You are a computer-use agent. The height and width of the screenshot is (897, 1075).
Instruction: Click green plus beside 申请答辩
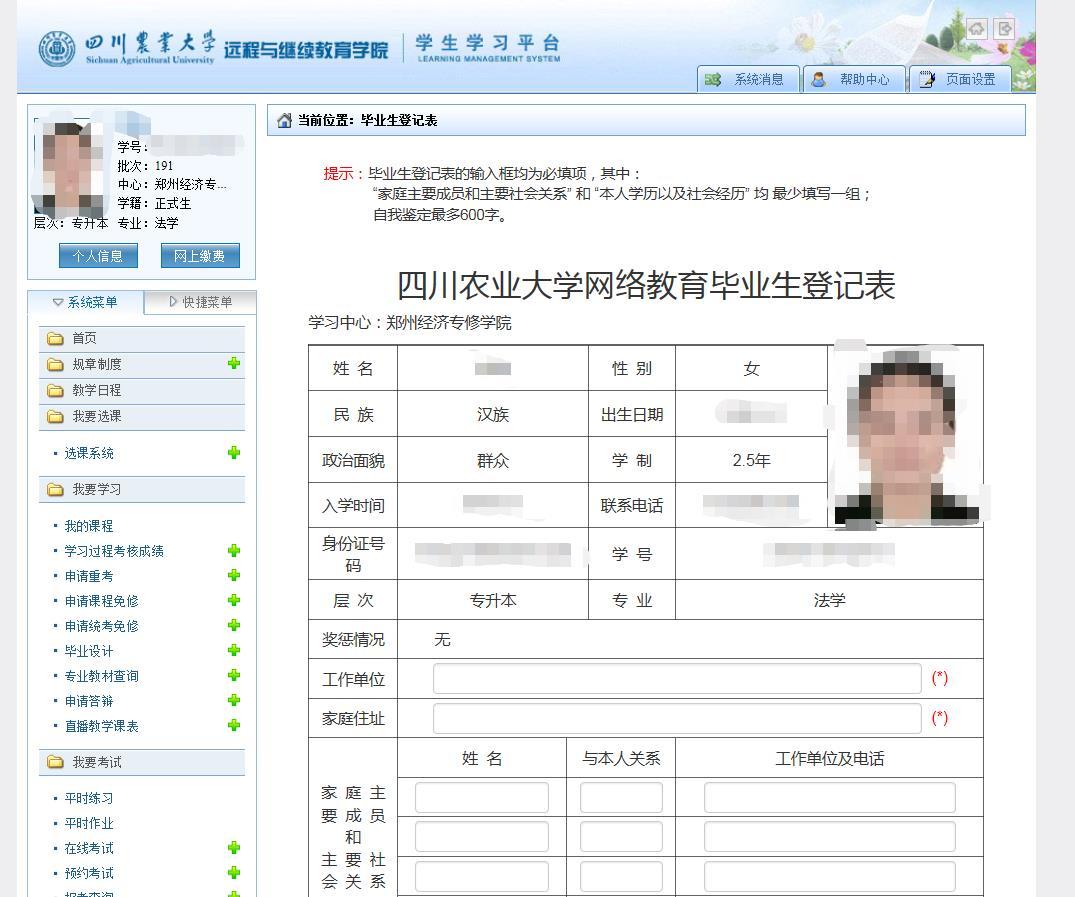point(234,700)
